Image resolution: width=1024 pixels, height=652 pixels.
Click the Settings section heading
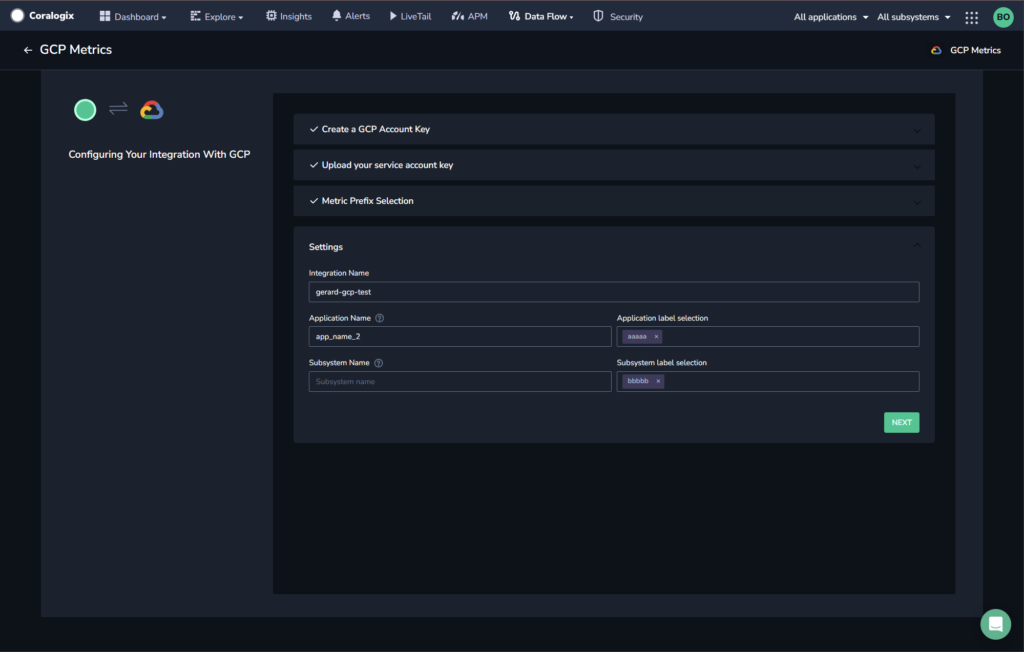326,247
